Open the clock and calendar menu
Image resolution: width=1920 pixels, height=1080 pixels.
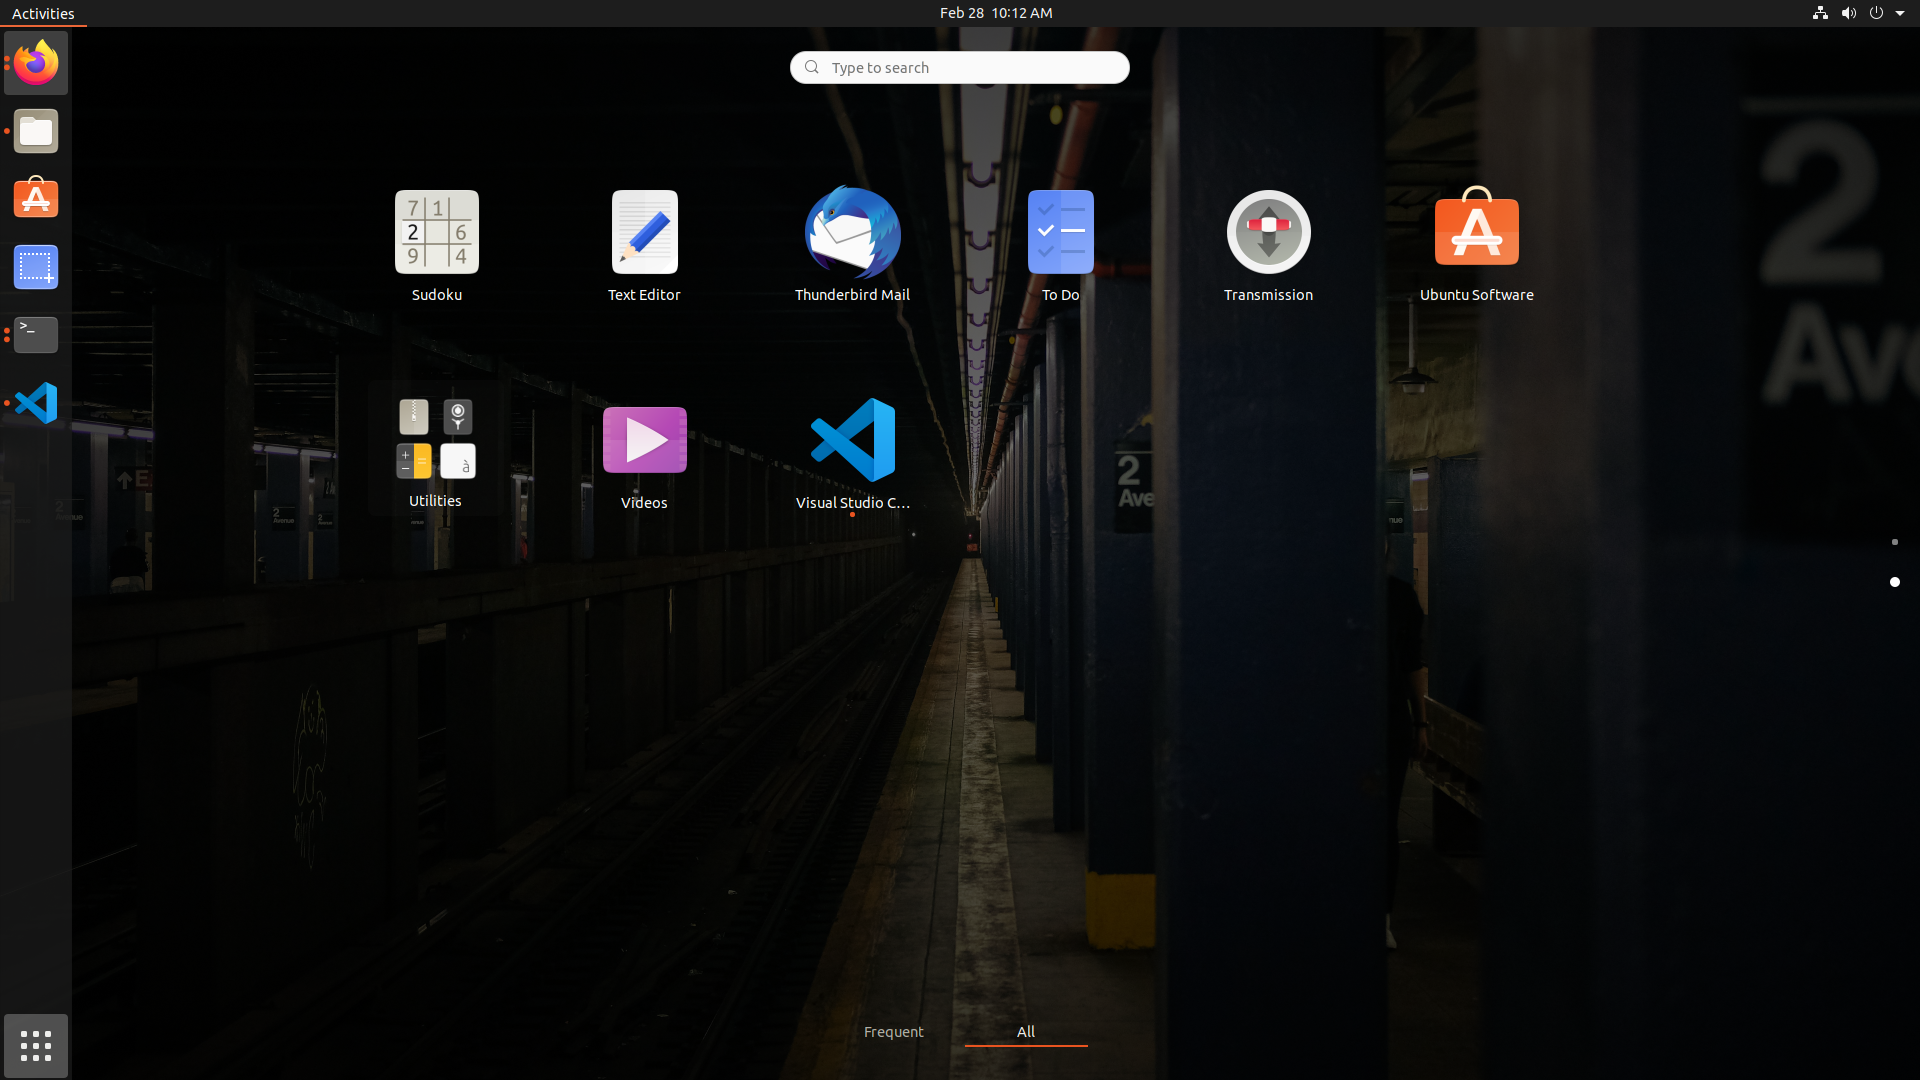[995, 13]
